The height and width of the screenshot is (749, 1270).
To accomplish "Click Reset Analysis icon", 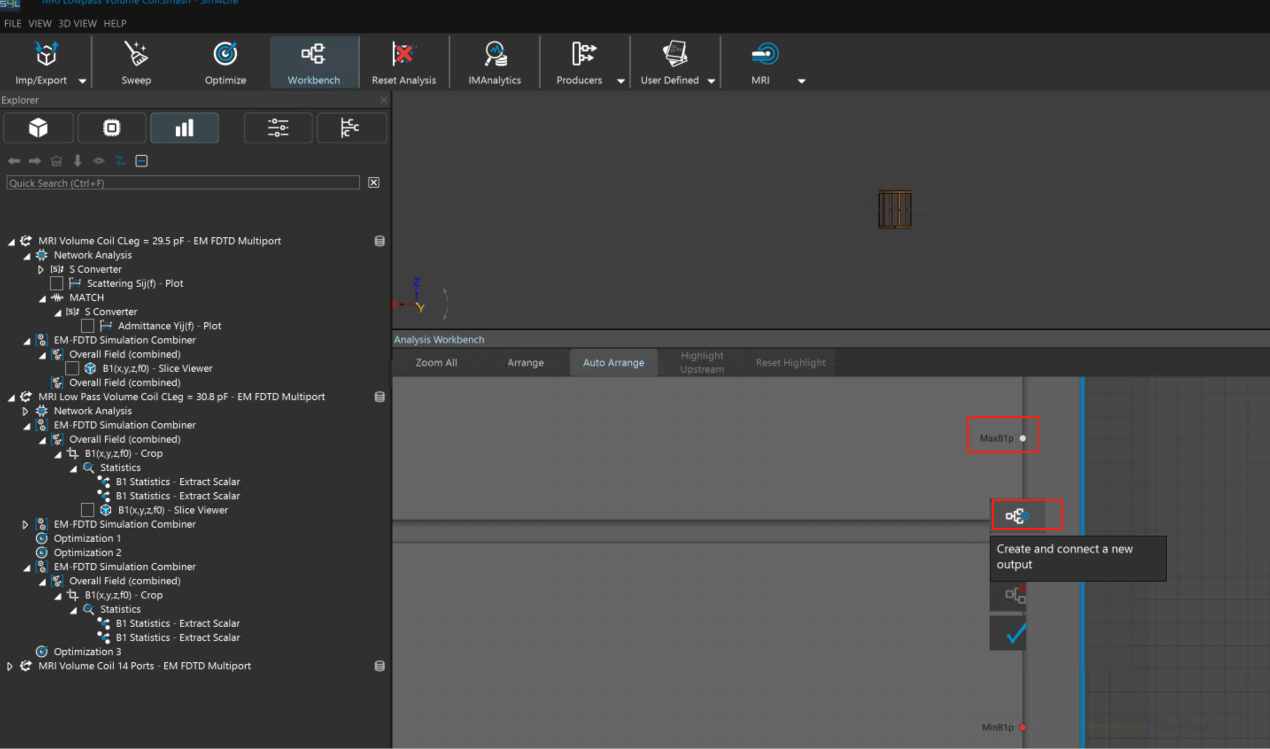I will pos(403,62).
